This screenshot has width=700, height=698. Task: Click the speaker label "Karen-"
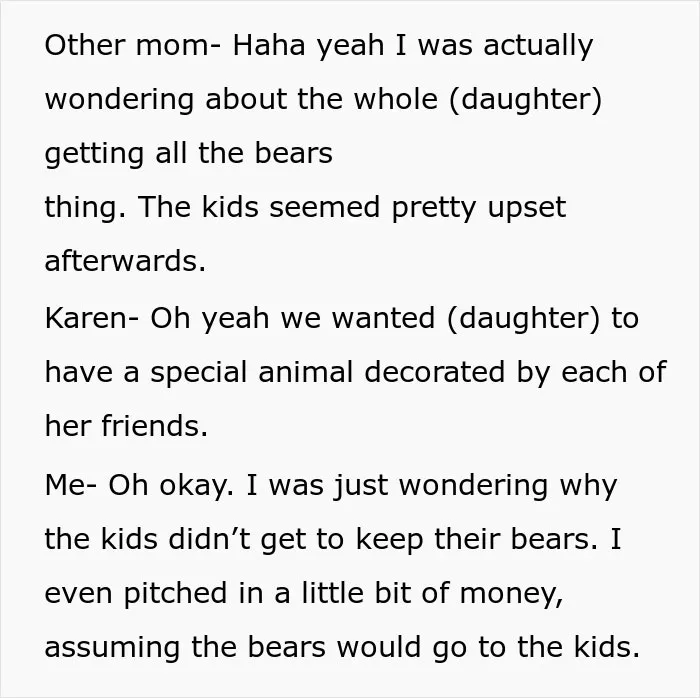tap(92, 318)
